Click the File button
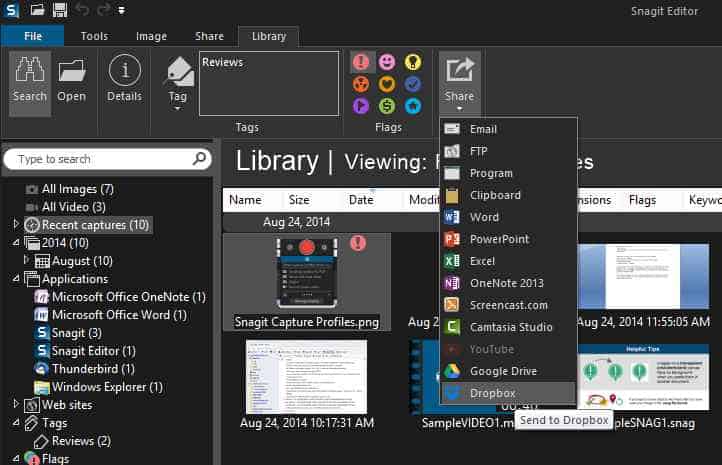722x465 pixels. [32, 36]
